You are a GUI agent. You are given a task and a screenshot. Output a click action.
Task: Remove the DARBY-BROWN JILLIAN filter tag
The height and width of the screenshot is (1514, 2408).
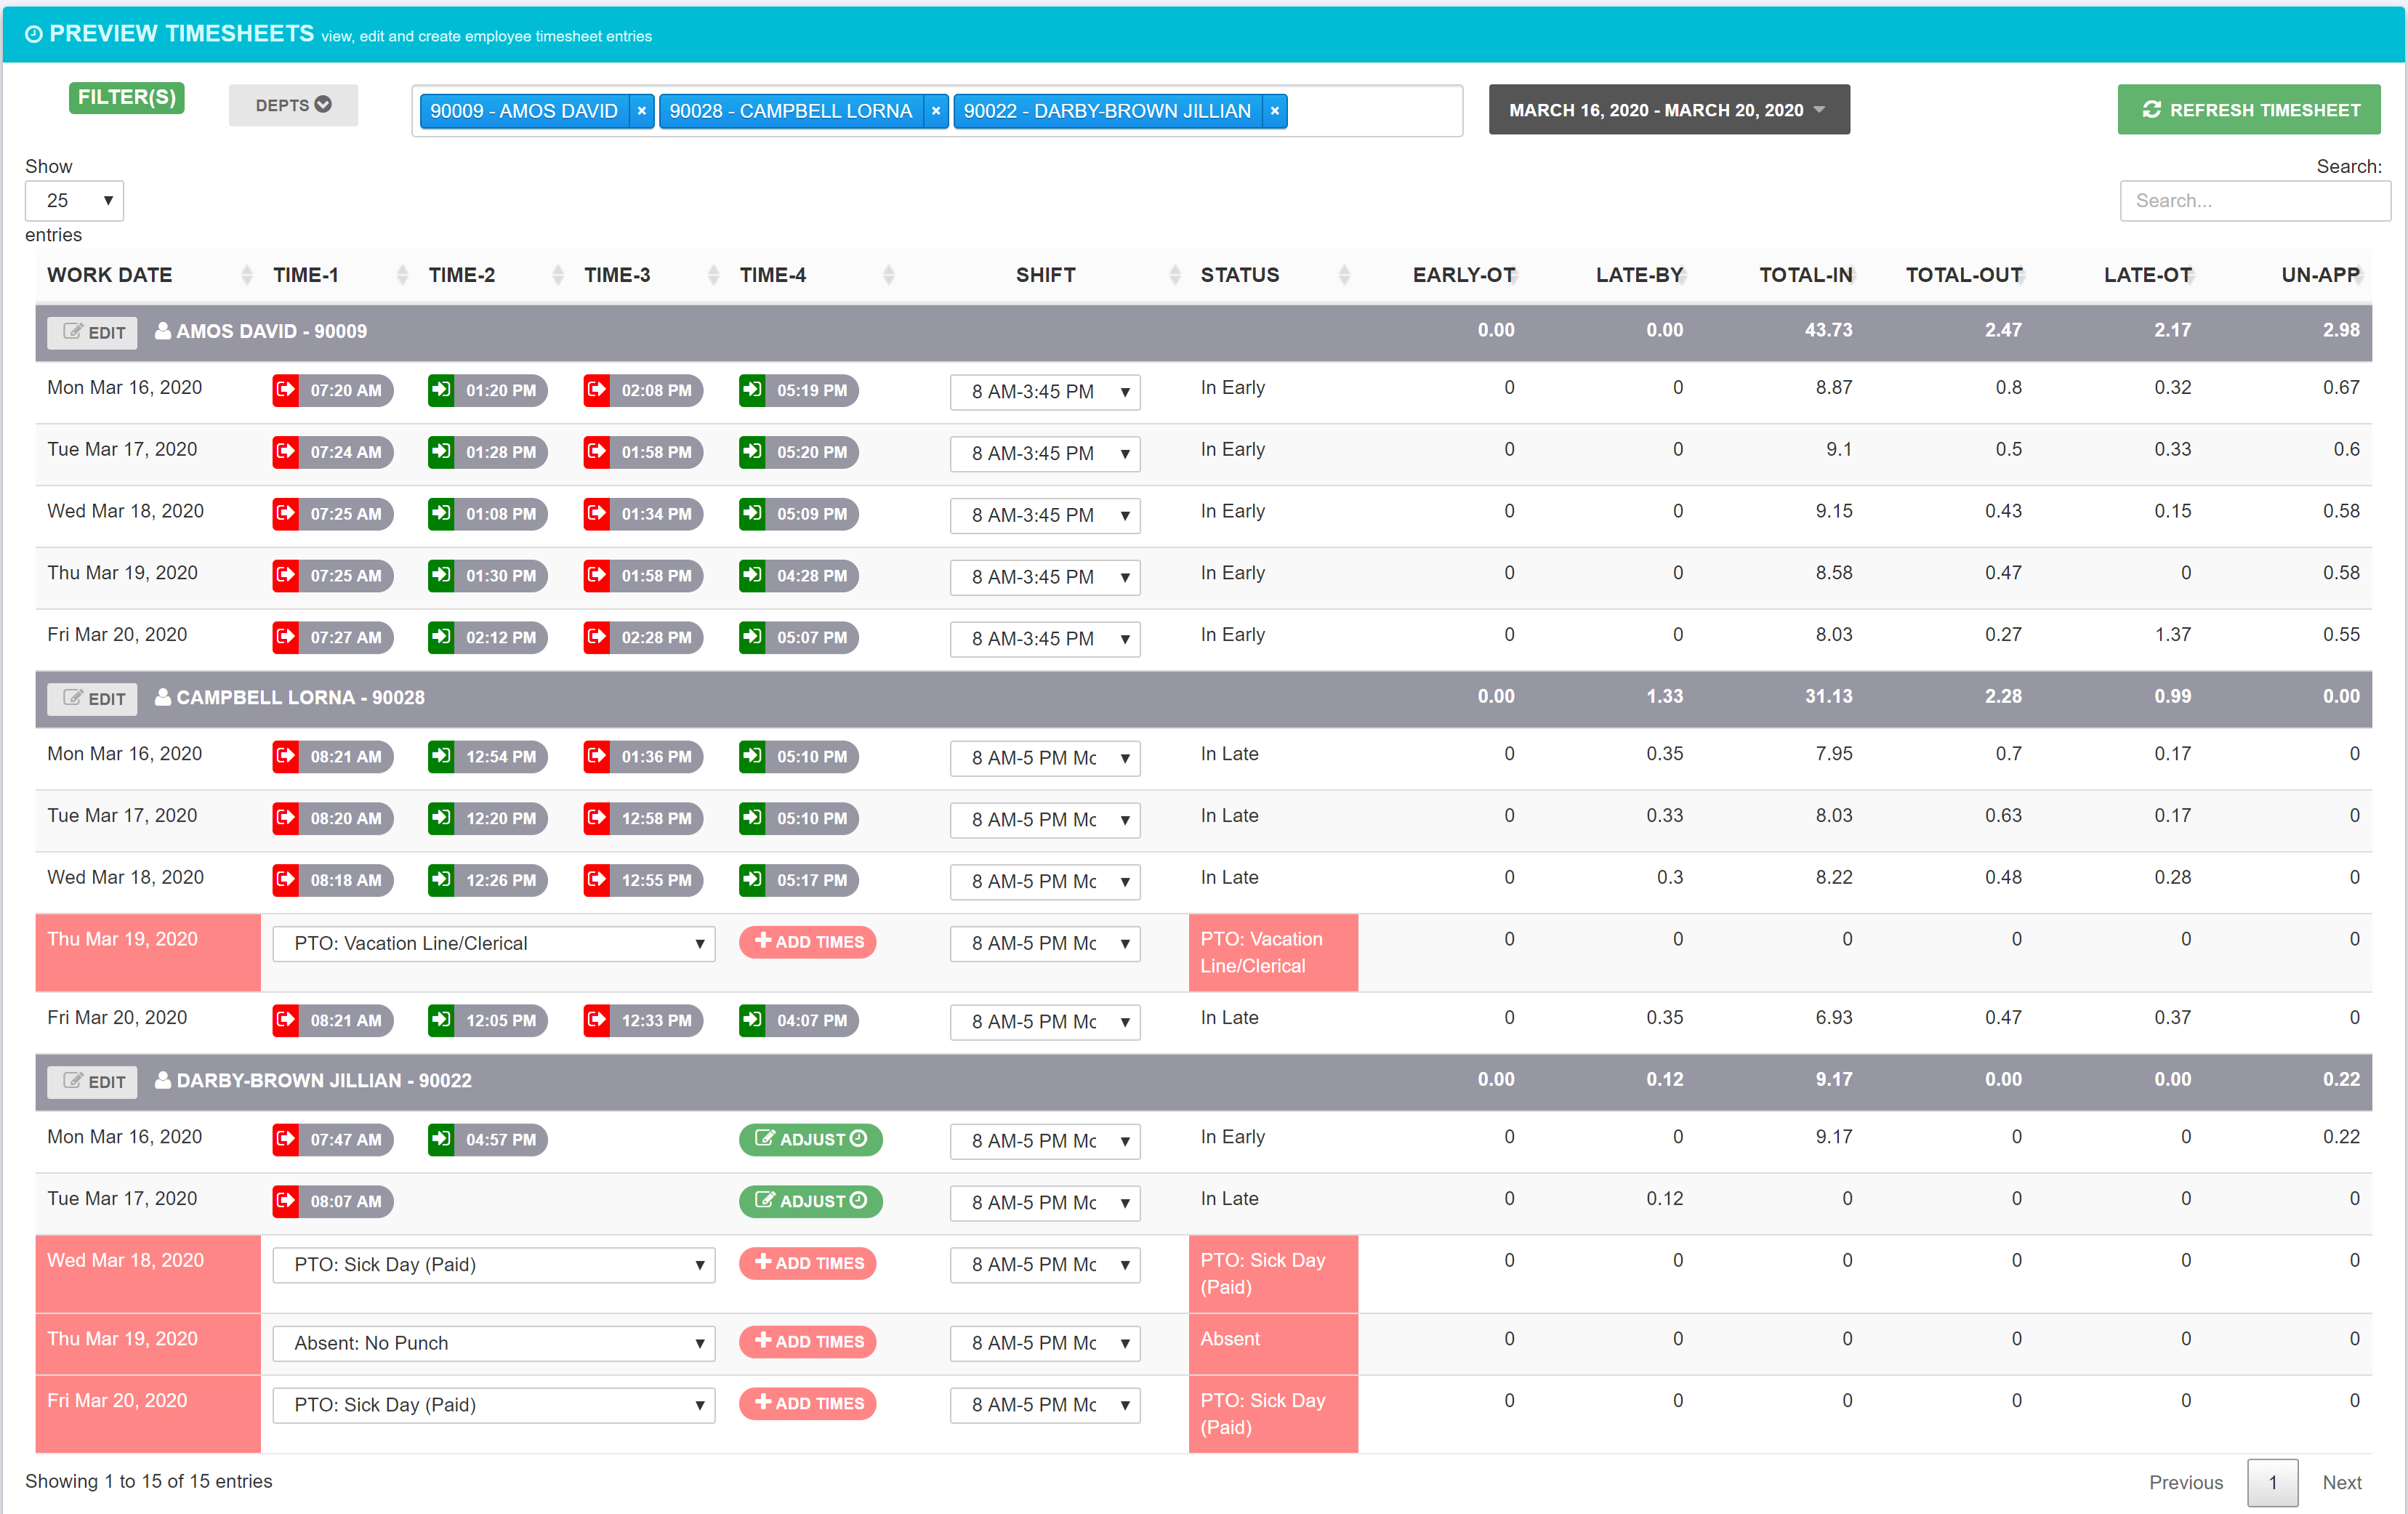pyautogui.click(x=1275, y=111)
